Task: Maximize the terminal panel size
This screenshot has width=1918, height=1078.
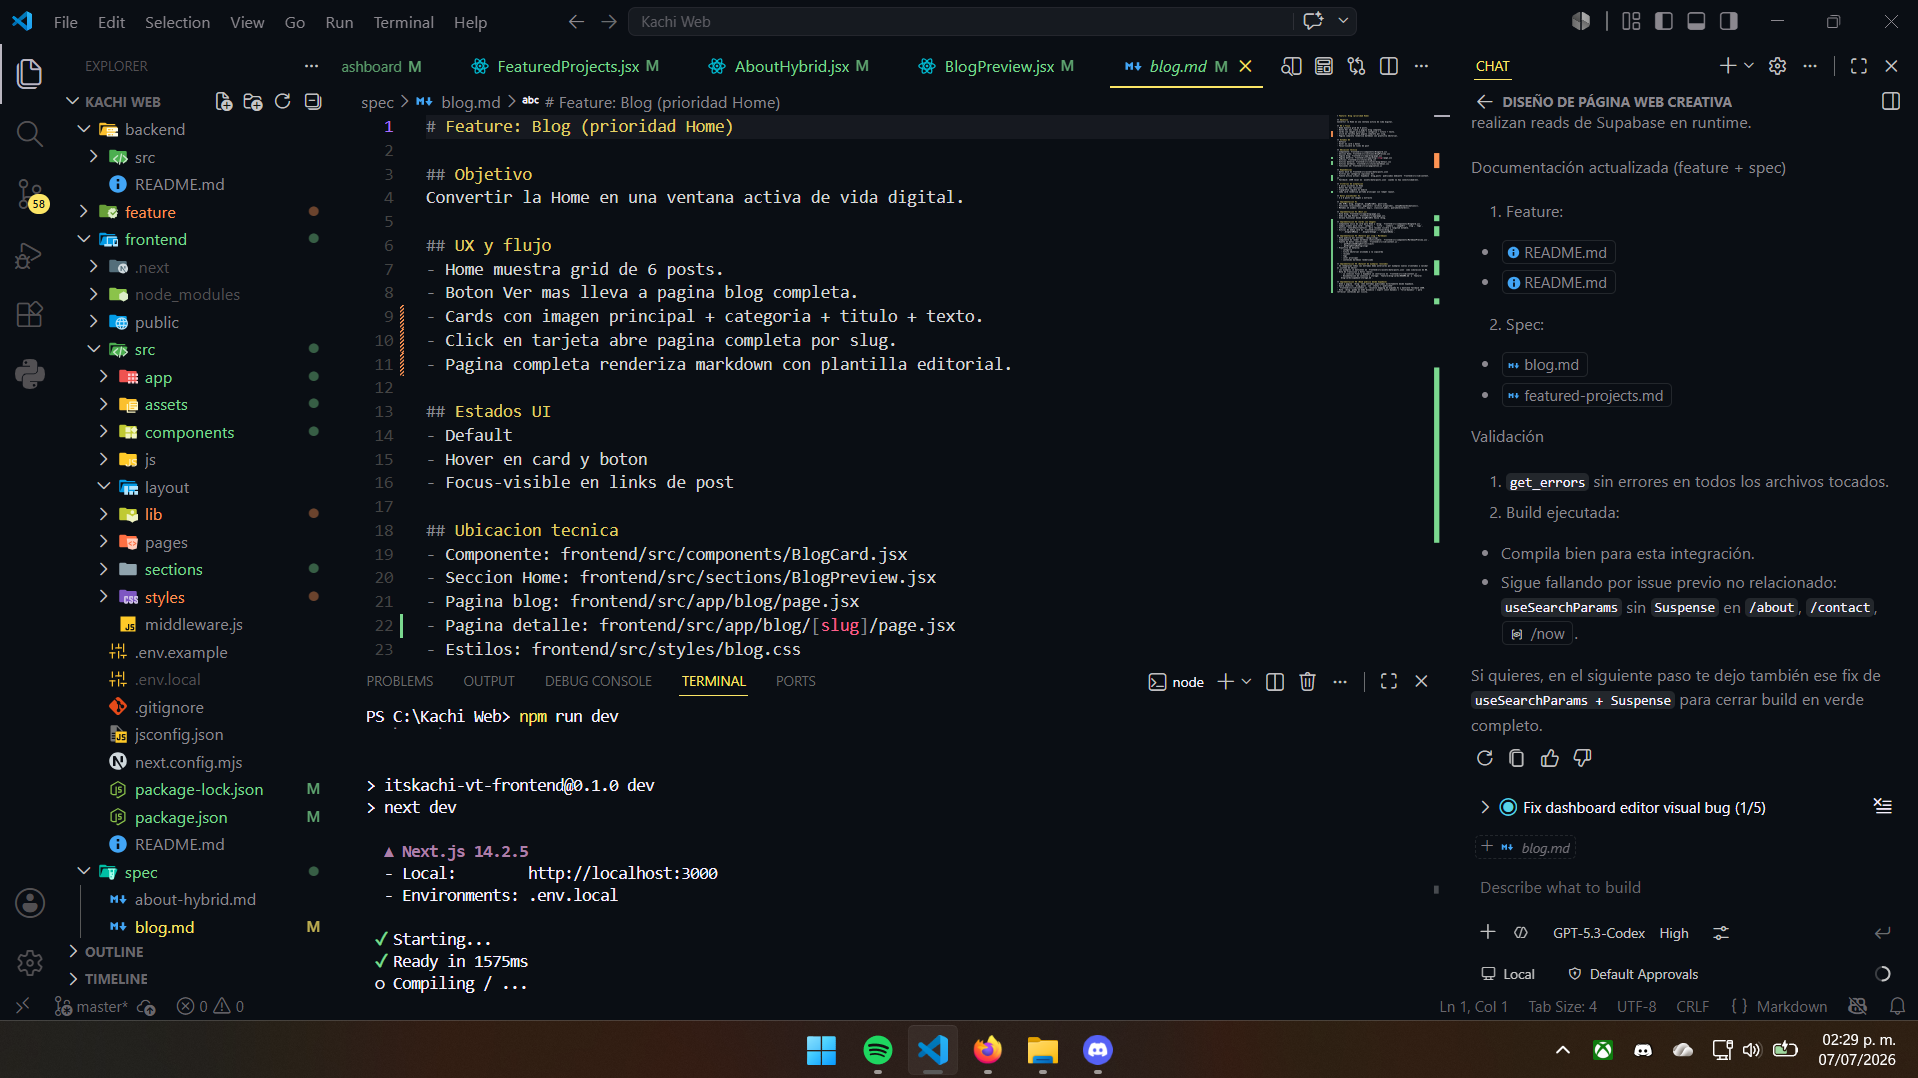Action: point(1389,682)
